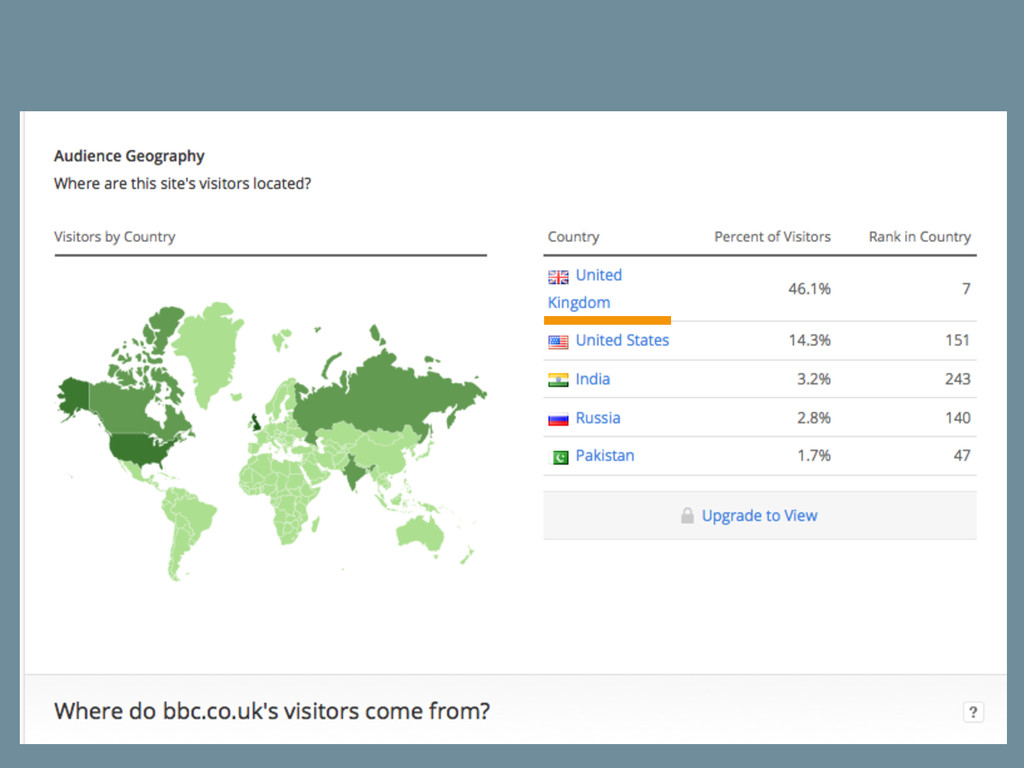Screen dimensions: 1024x768
Task: Select the 14.3% value for United States
Action: click(809, 340)
